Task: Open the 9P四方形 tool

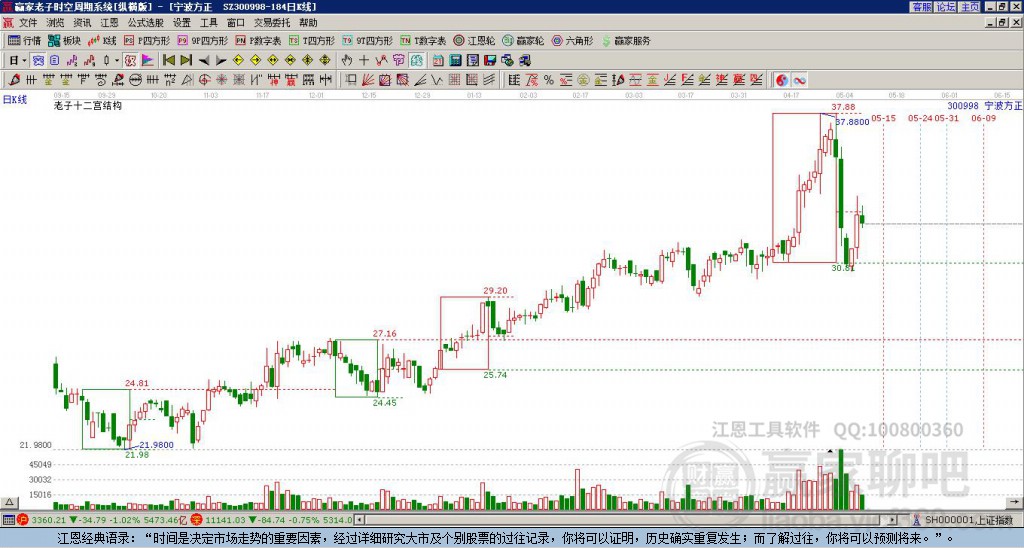Action: coord(203,40)
